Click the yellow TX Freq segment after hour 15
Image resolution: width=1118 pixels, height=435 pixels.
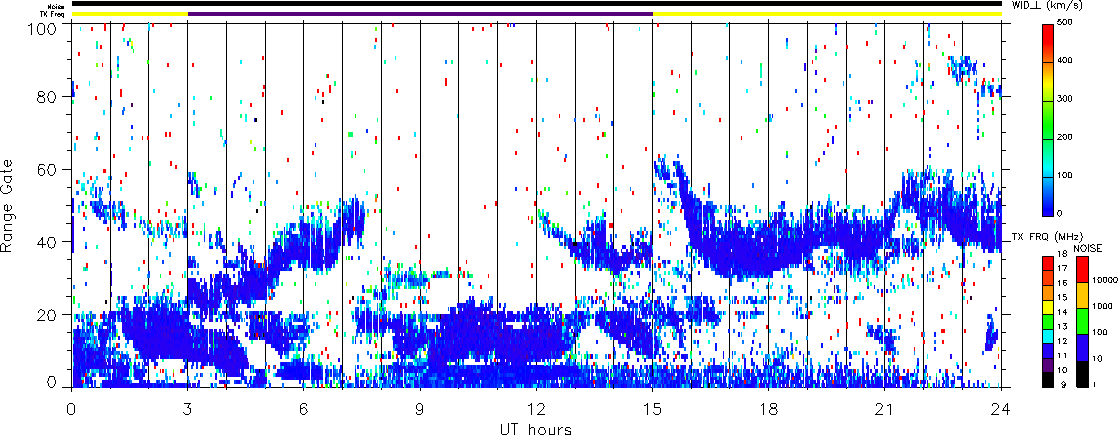point(828,14)
